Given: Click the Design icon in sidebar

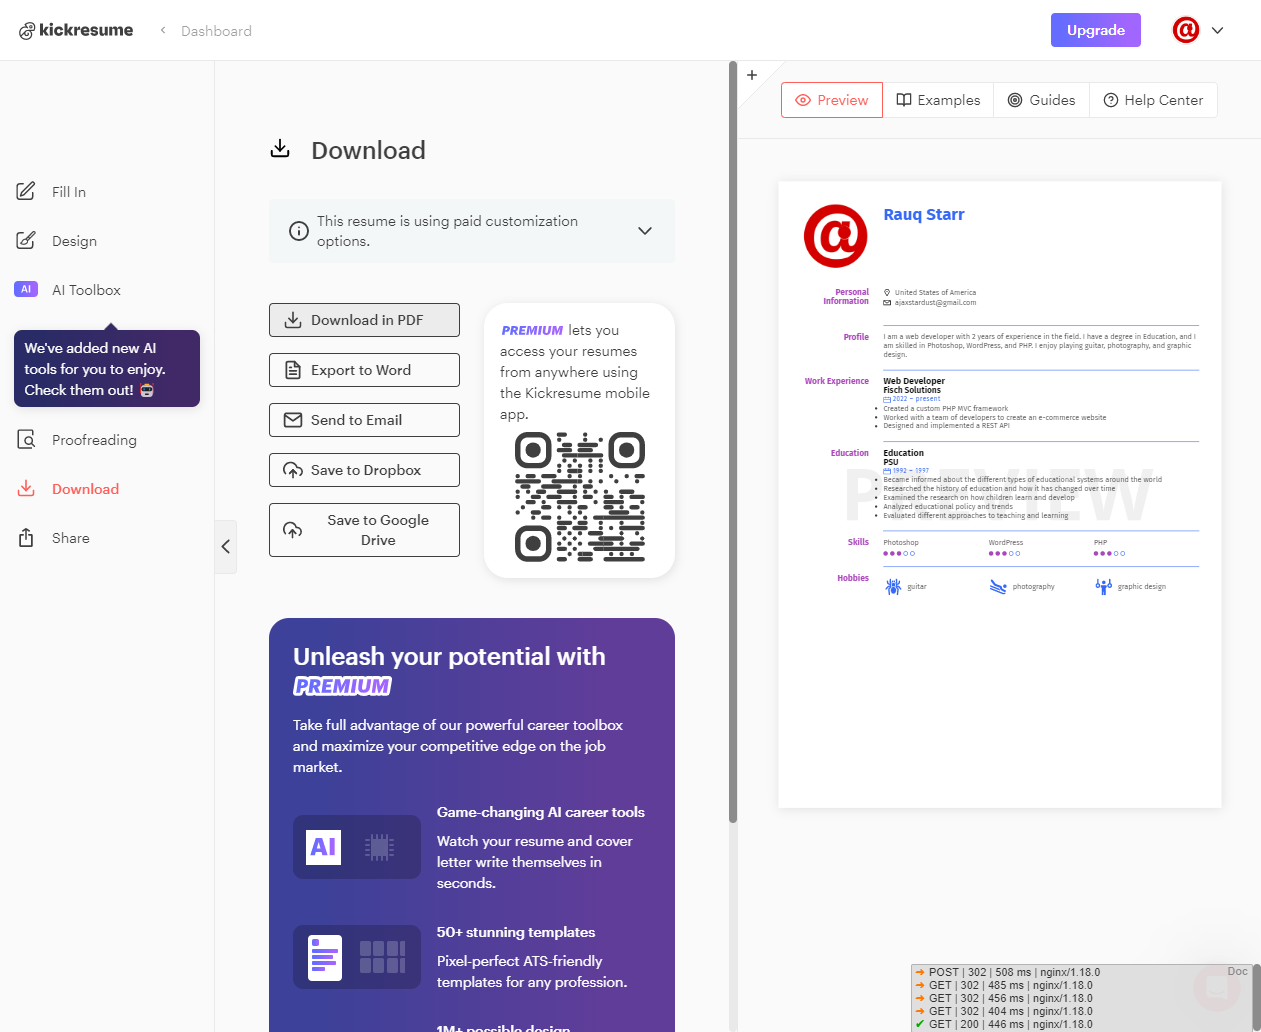Looking at the screenshot, I should pyautogui.click(x=26, y=240).
